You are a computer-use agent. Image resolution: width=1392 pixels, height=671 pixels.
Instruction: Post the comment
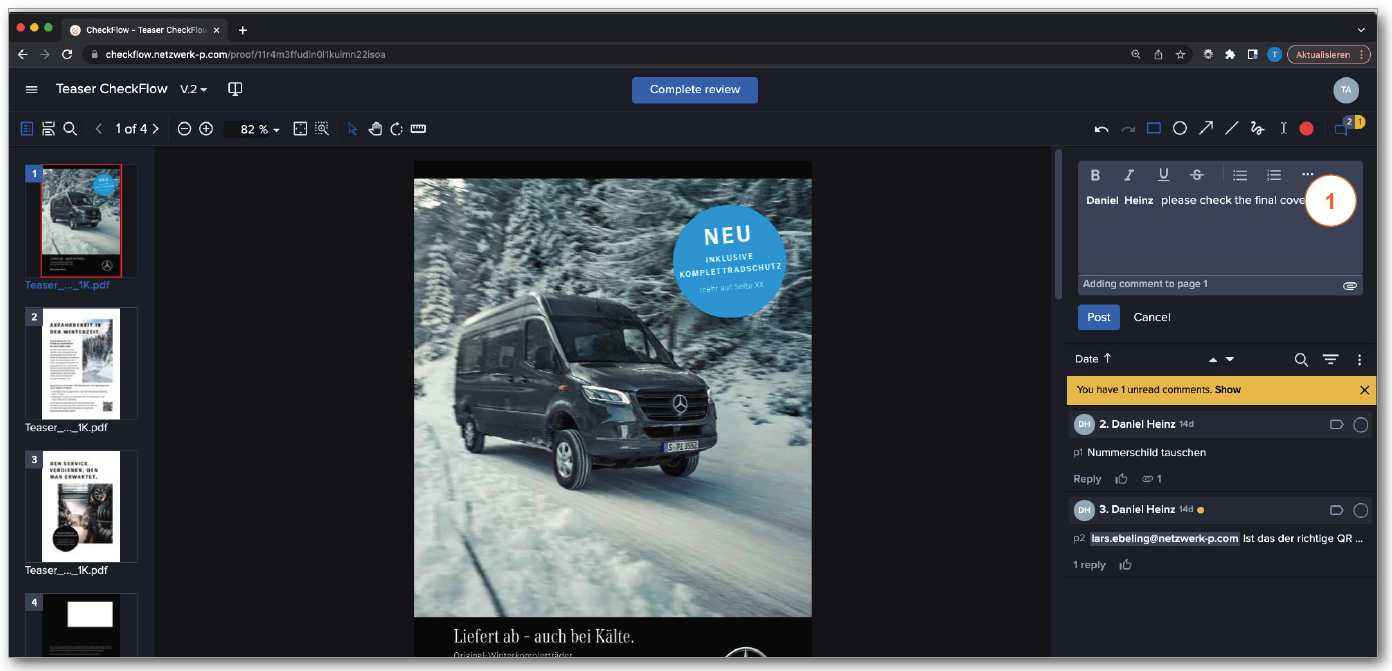[1099, 317]
